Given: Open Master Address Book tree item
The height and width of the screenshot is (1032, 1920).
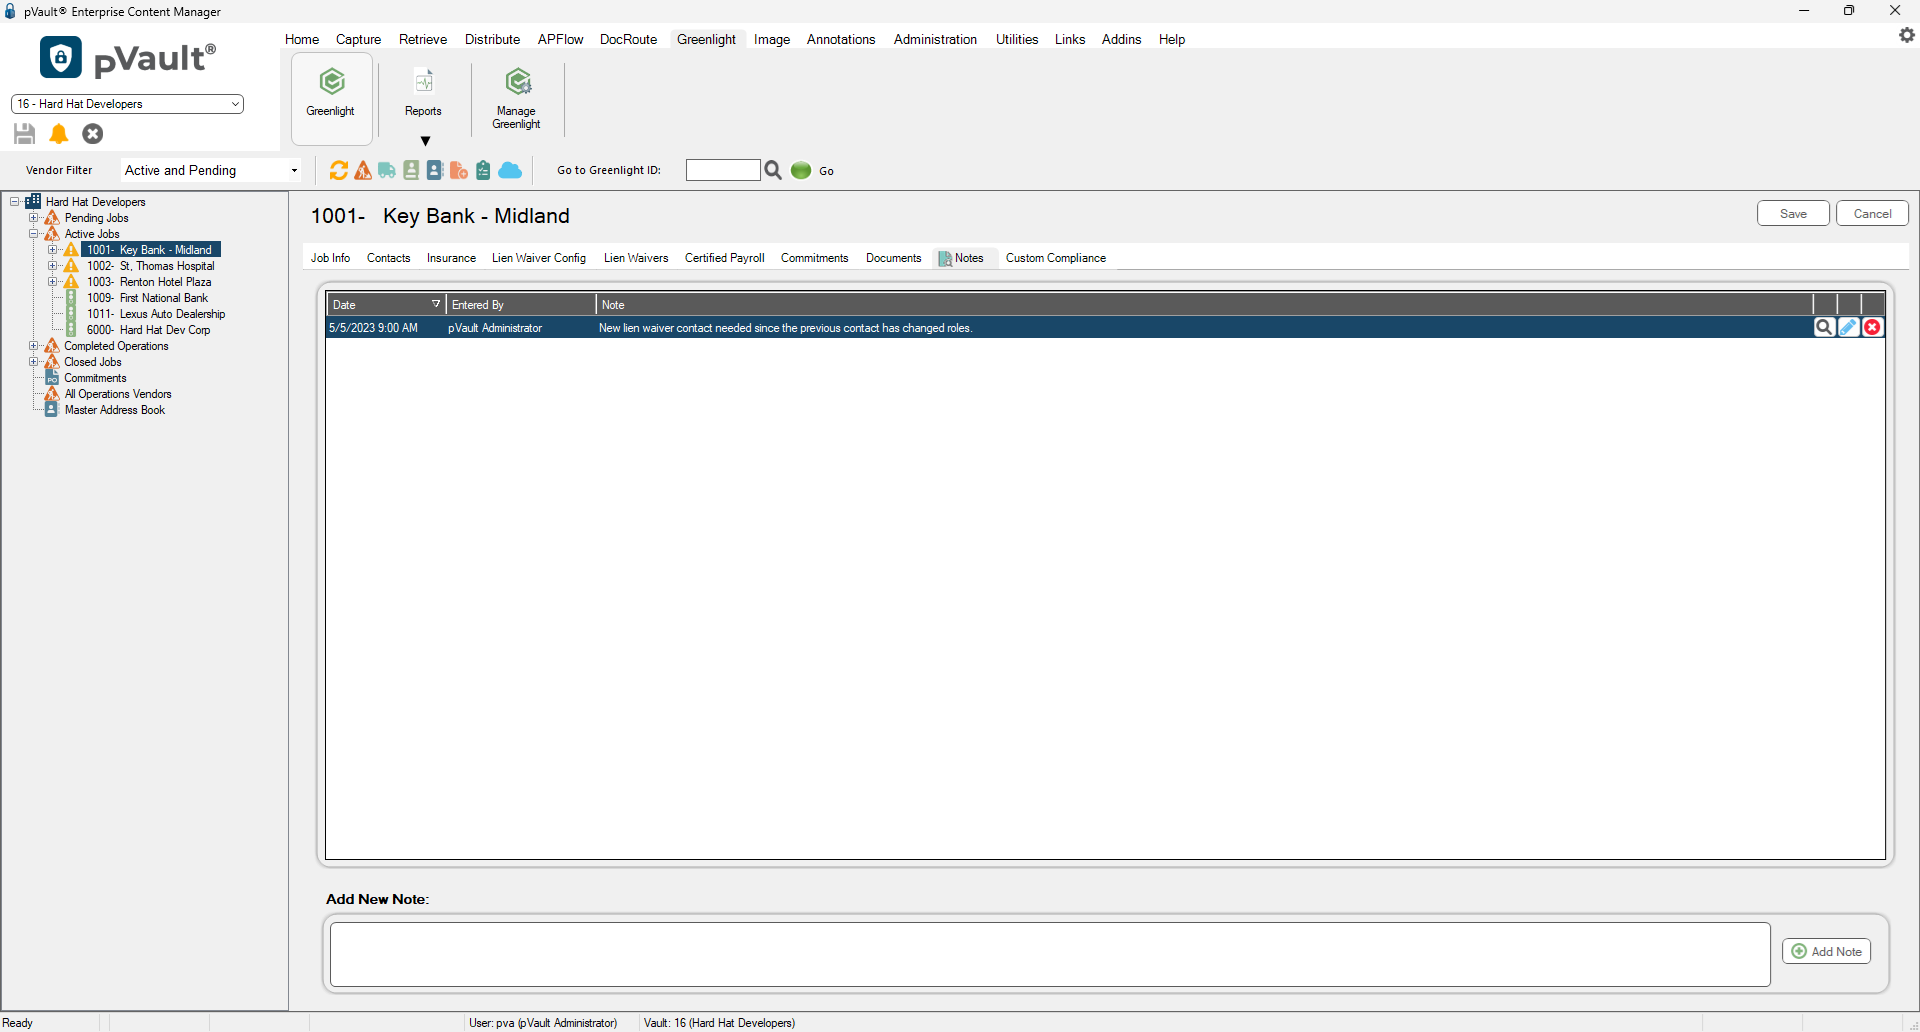Looking at the screenshot, I should [x=115, y=410].
